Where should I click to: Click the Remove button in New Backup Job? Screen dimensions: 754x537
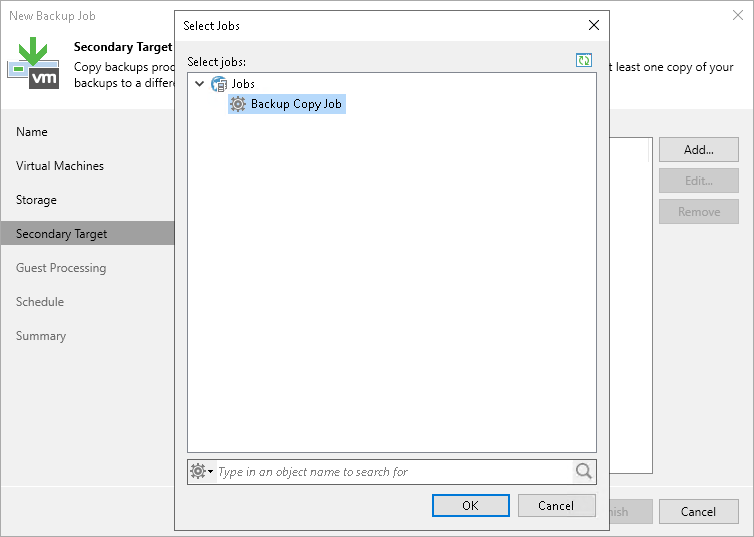point(699,212)
